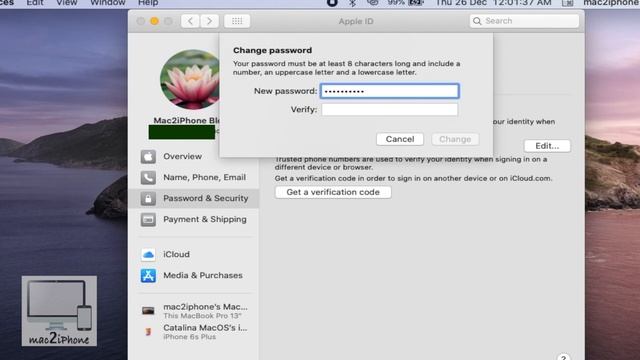
Task: Go back with the left chevron button
Action: click(x=190, y=21)
